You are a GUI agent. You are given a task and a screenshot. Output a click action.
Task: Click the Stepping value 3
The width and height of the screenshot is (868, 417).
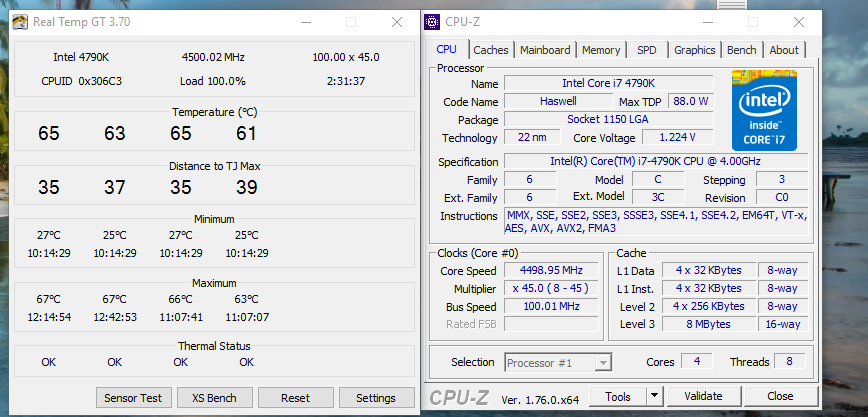(x=782, y=179)
